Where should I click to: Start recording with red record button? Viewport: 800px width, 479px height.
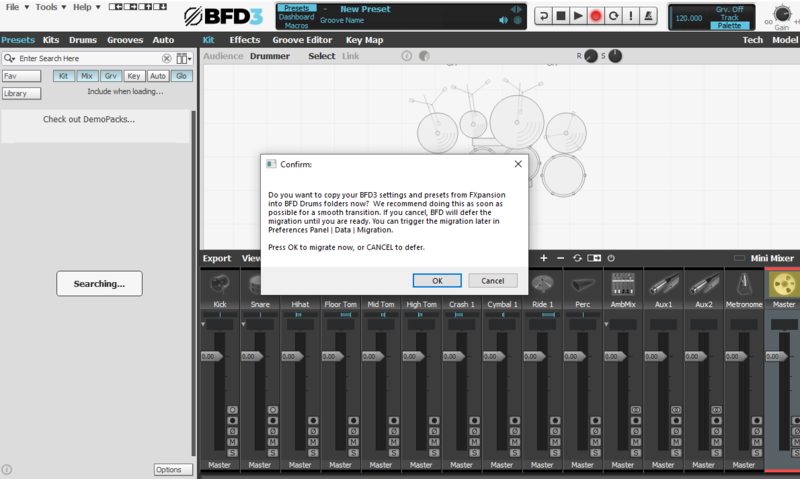tap(595, 16)
